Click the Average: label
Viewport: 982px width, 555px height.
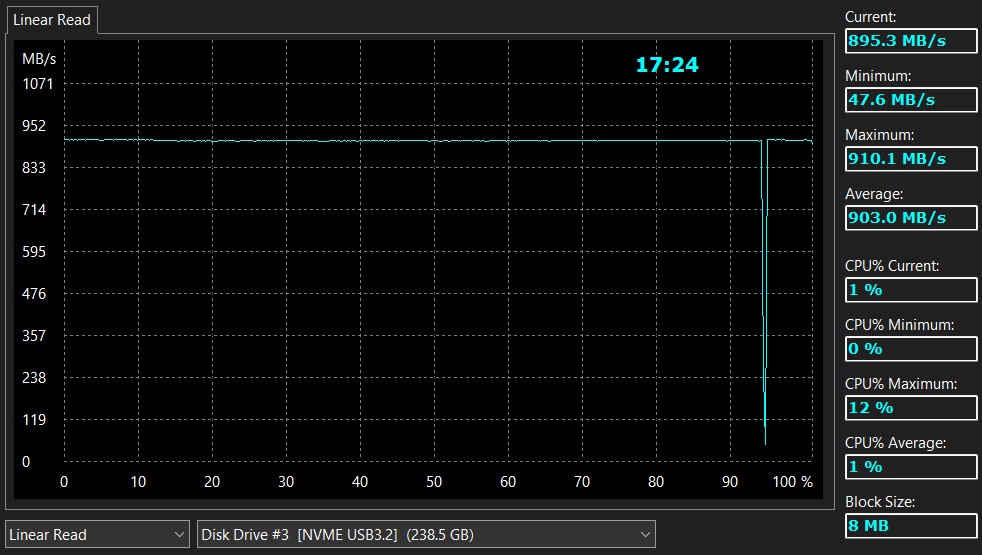tap(874, 194)
